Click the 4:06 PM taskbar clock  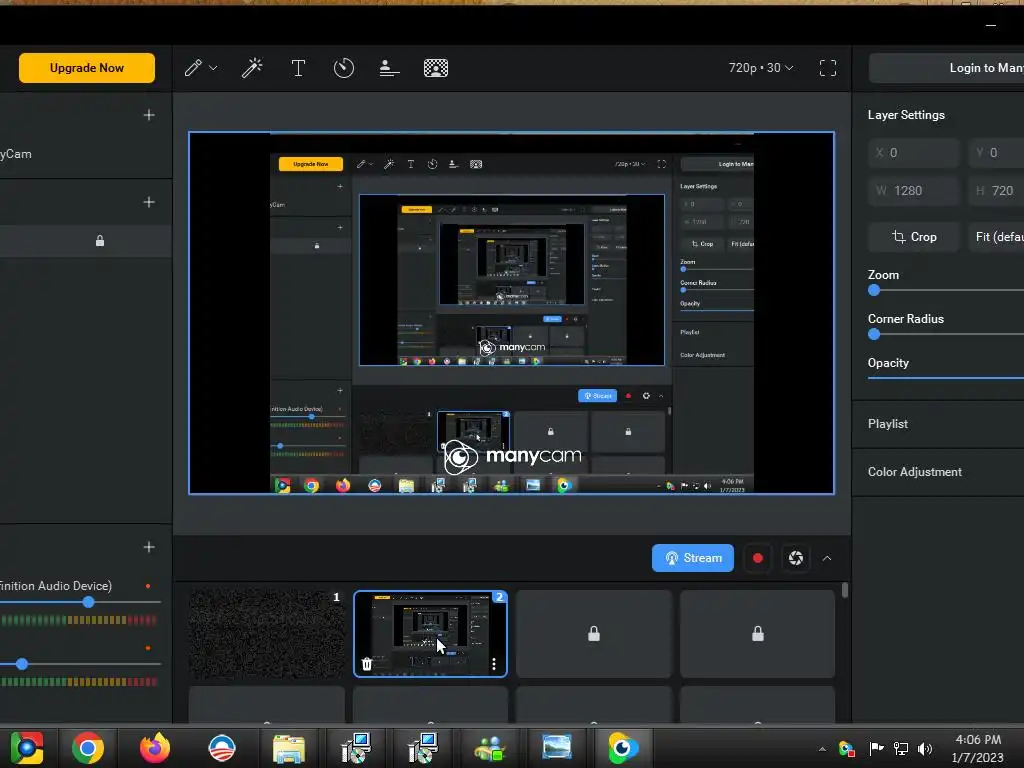pos(978,740)
